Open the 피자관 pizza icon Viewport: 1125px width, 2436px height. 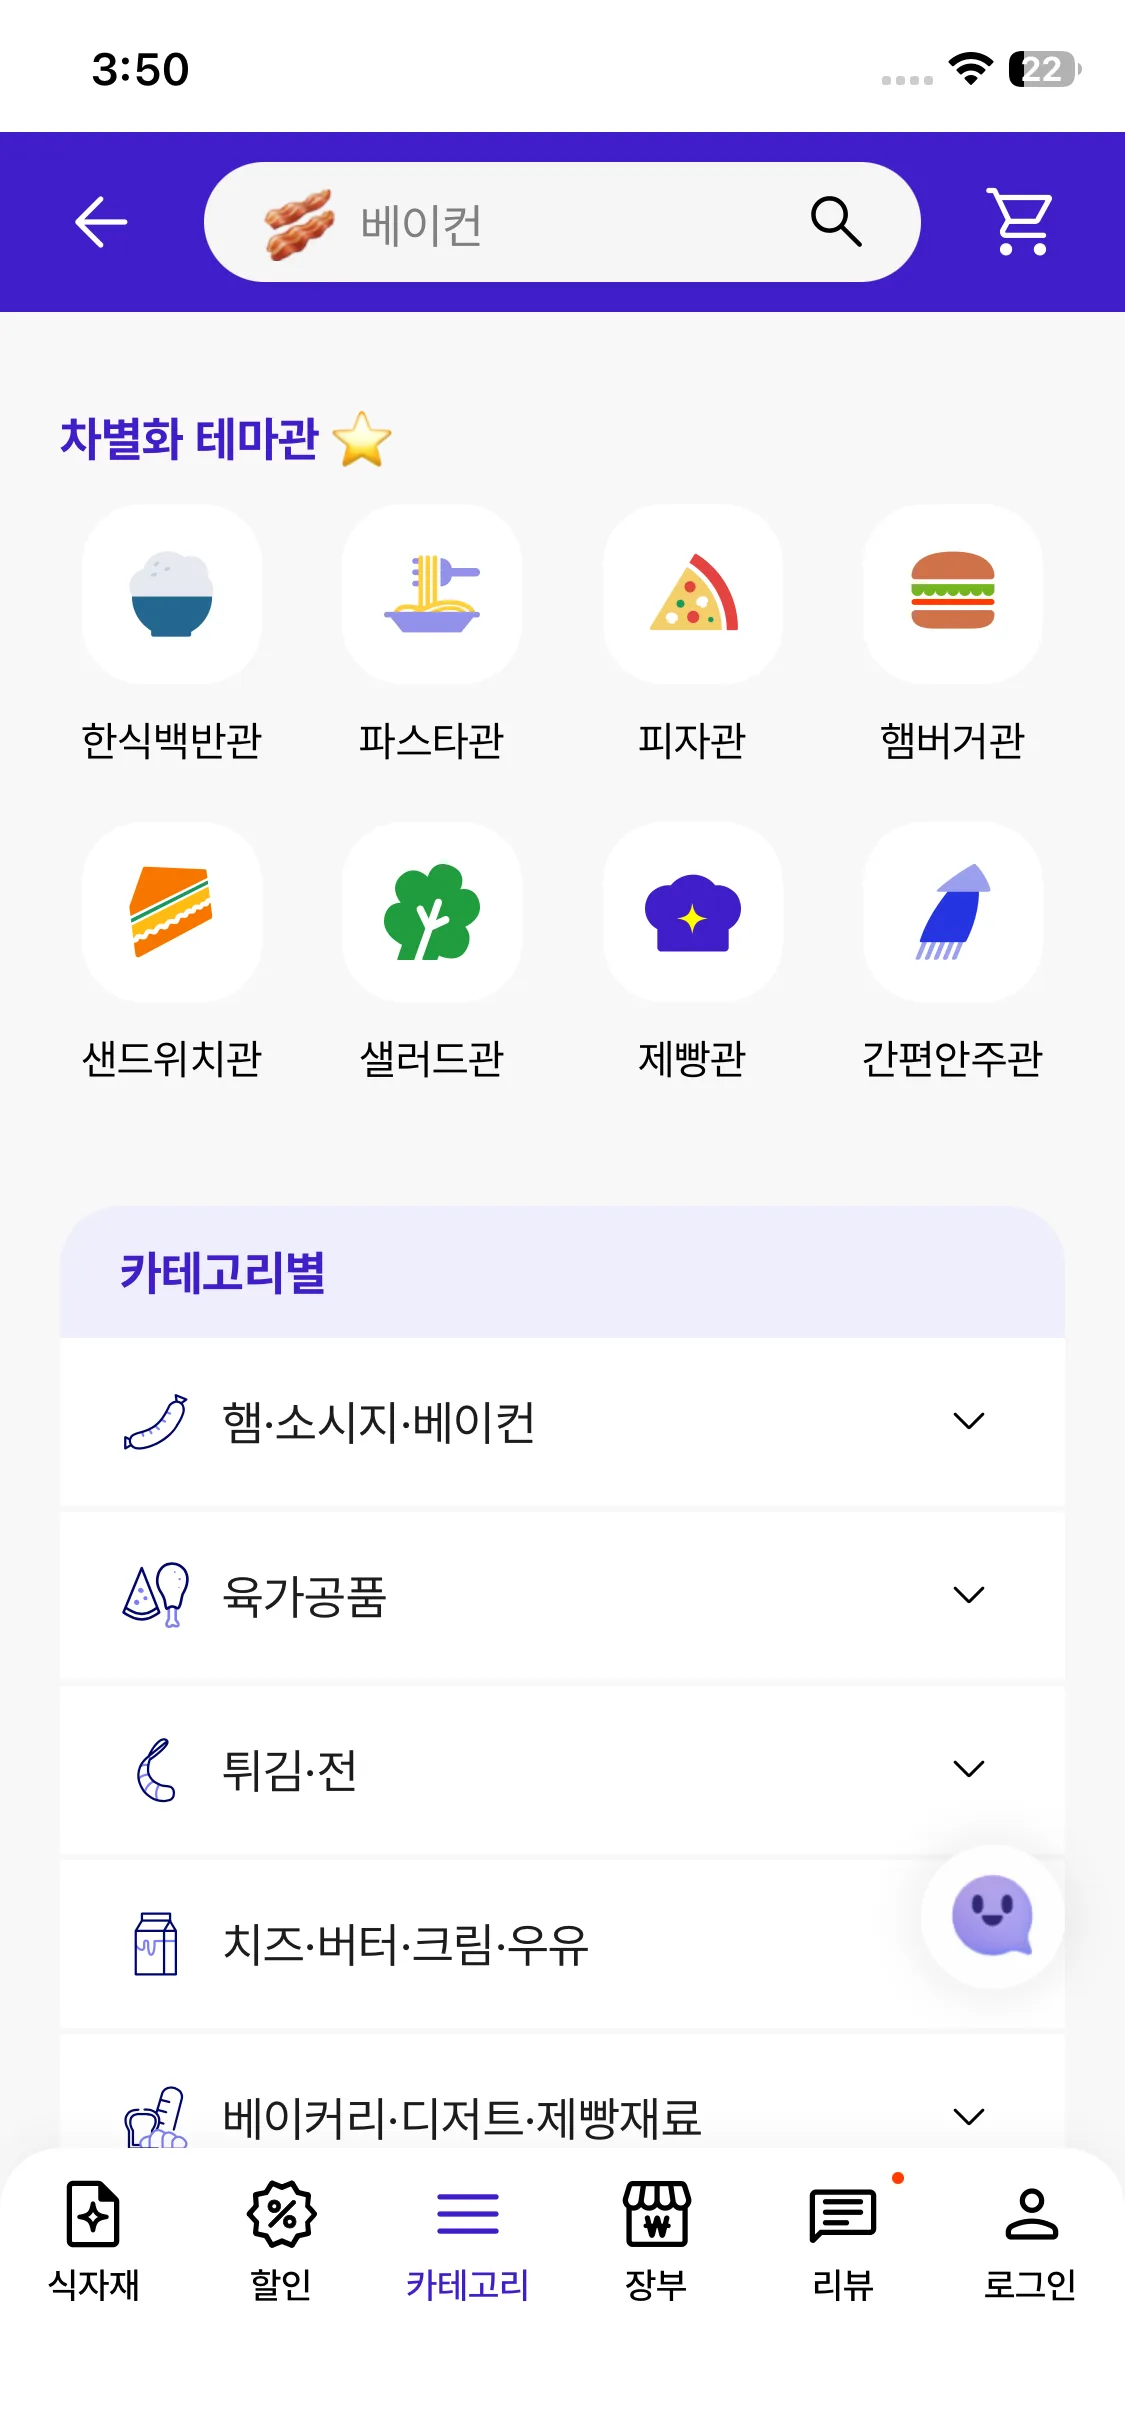coord(692,594)
